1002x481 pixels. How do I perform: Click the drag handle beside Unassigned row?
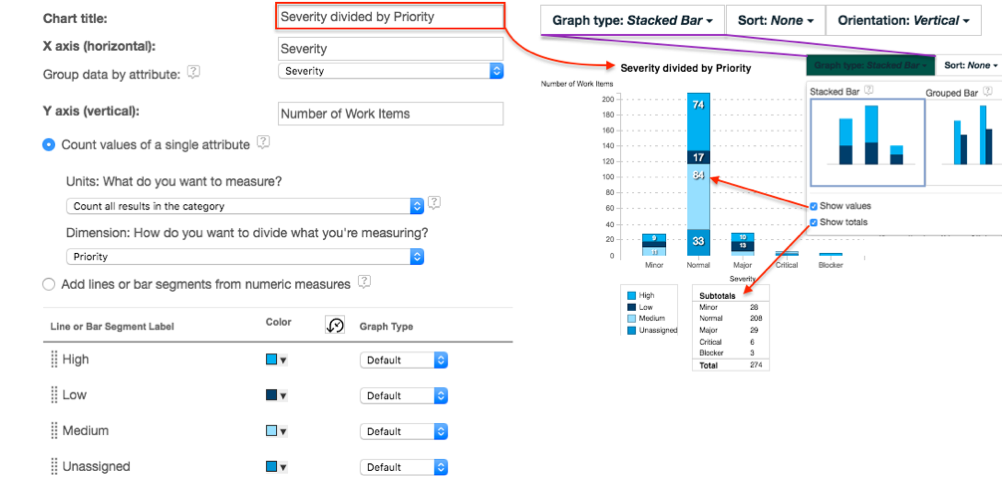(x=54, y=466)
